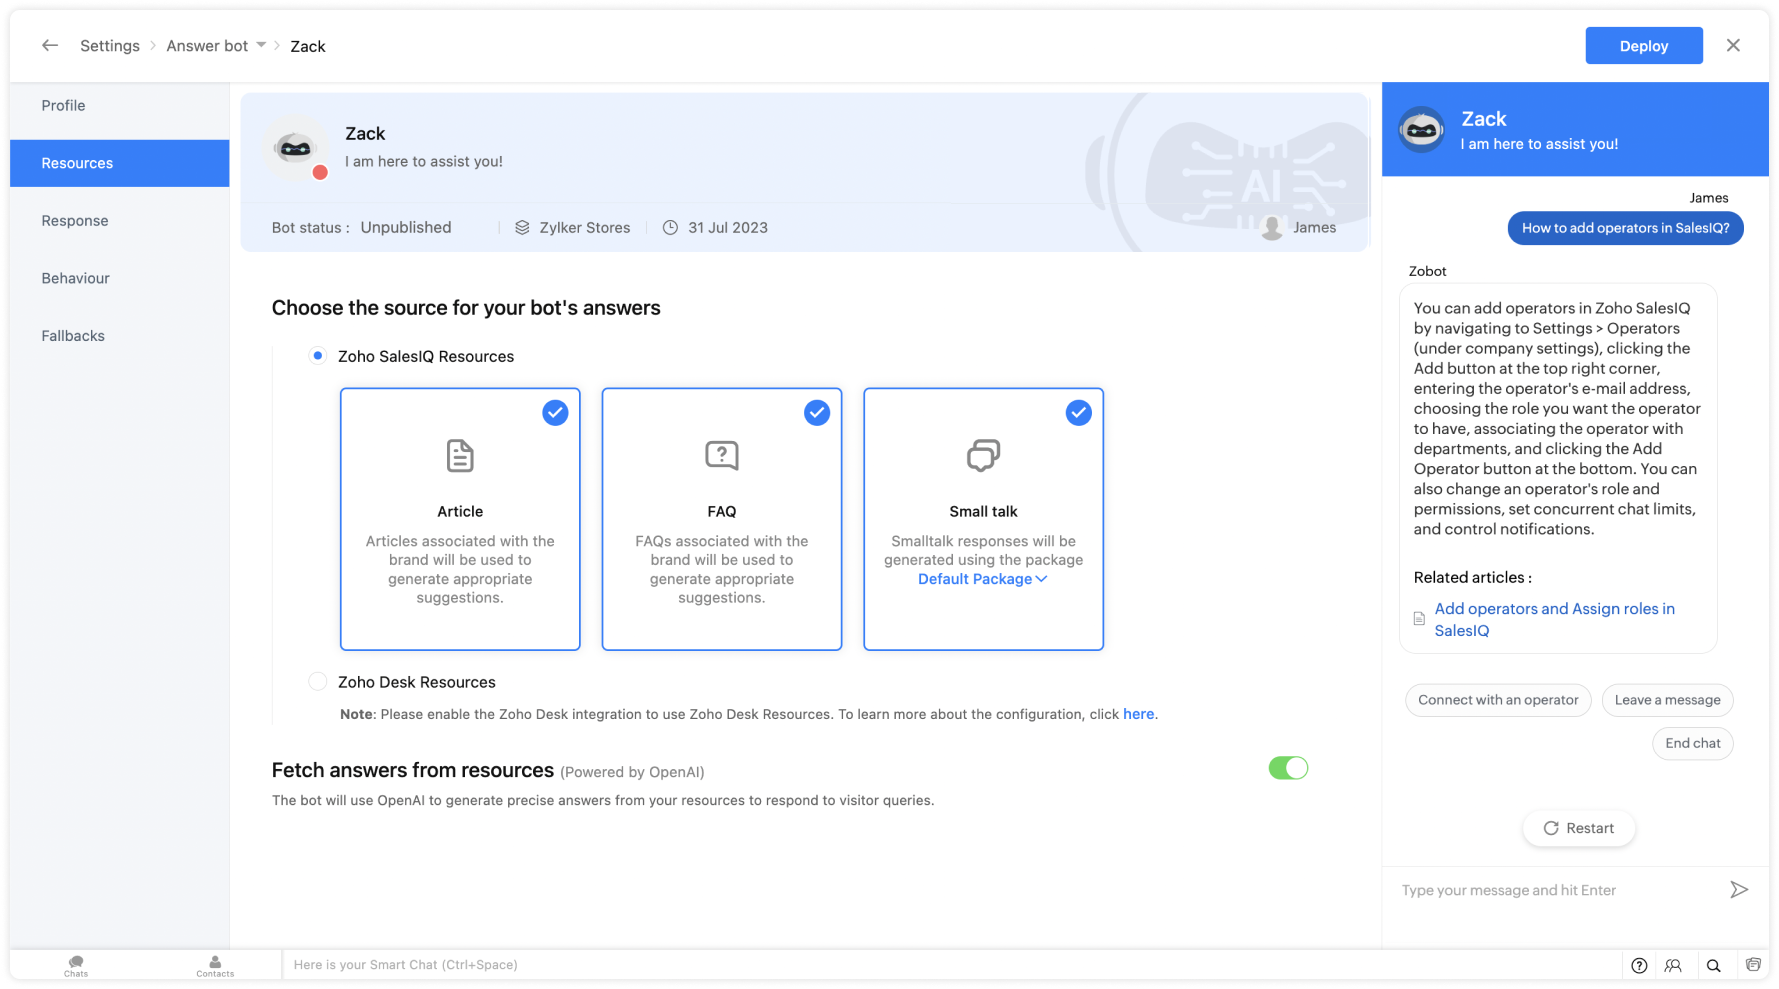Click the rightmost bottom bar icon
This screenshot has height=989, width=1779.
click(1753, 965)
